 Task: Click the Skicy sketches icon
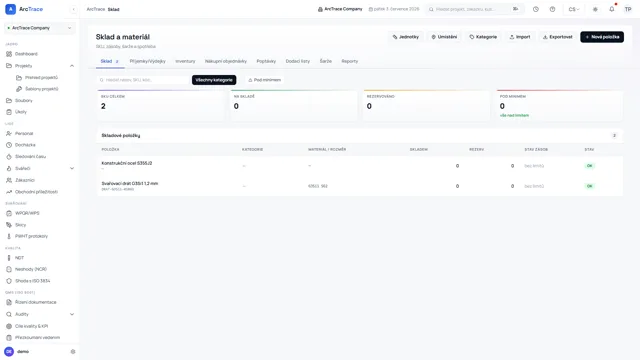pos(9,225)
